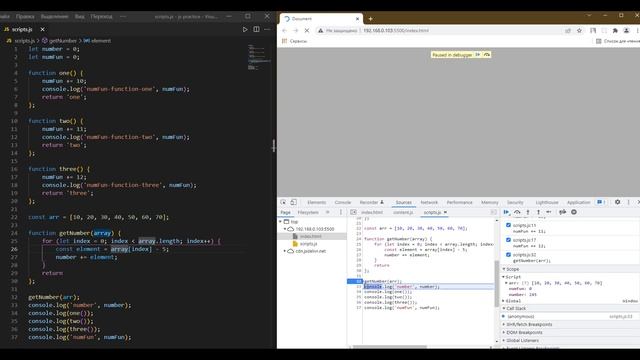Viewport: 640px width, 360px height.
Task: Uncheck breakpoint scripts.js:32
Action: pos(508,254)
